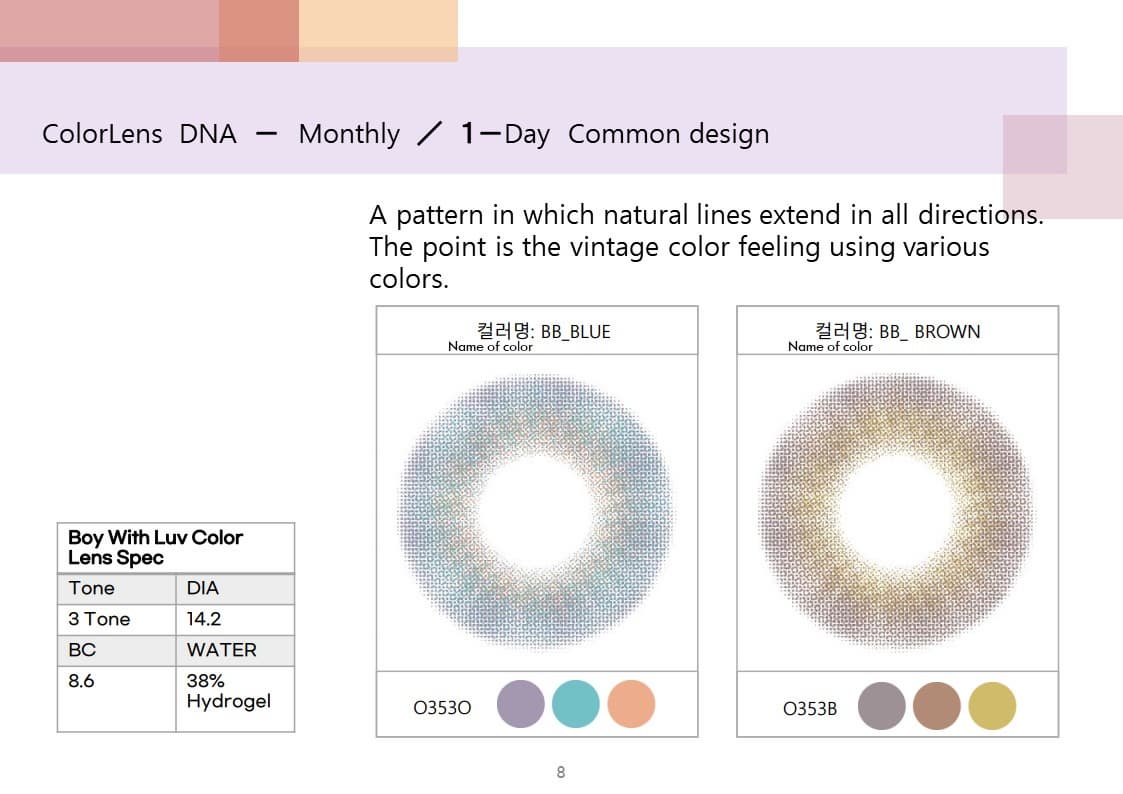Click the 3 Tone table cell
Image resolution: width=1123 pixels, height=794 pixels.
[x=117, y=619]
